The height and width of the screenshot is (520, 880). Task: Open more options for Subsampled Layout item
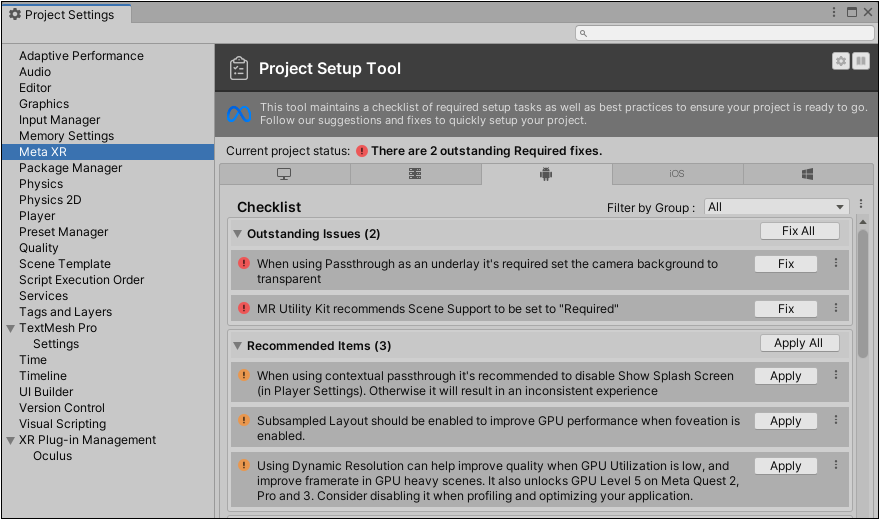836,420
